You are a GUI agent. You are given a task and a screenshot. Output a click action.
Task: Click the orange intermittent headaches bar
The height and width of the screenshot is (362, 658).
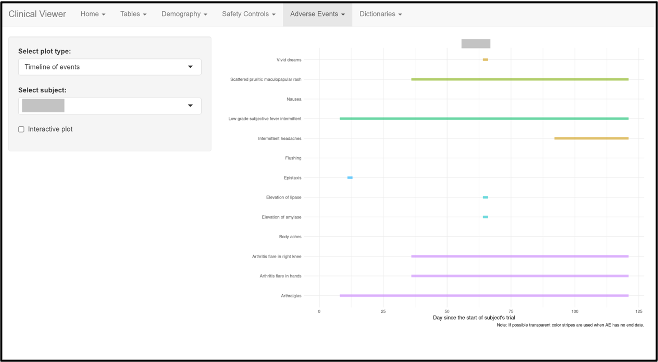coord(591,138)
